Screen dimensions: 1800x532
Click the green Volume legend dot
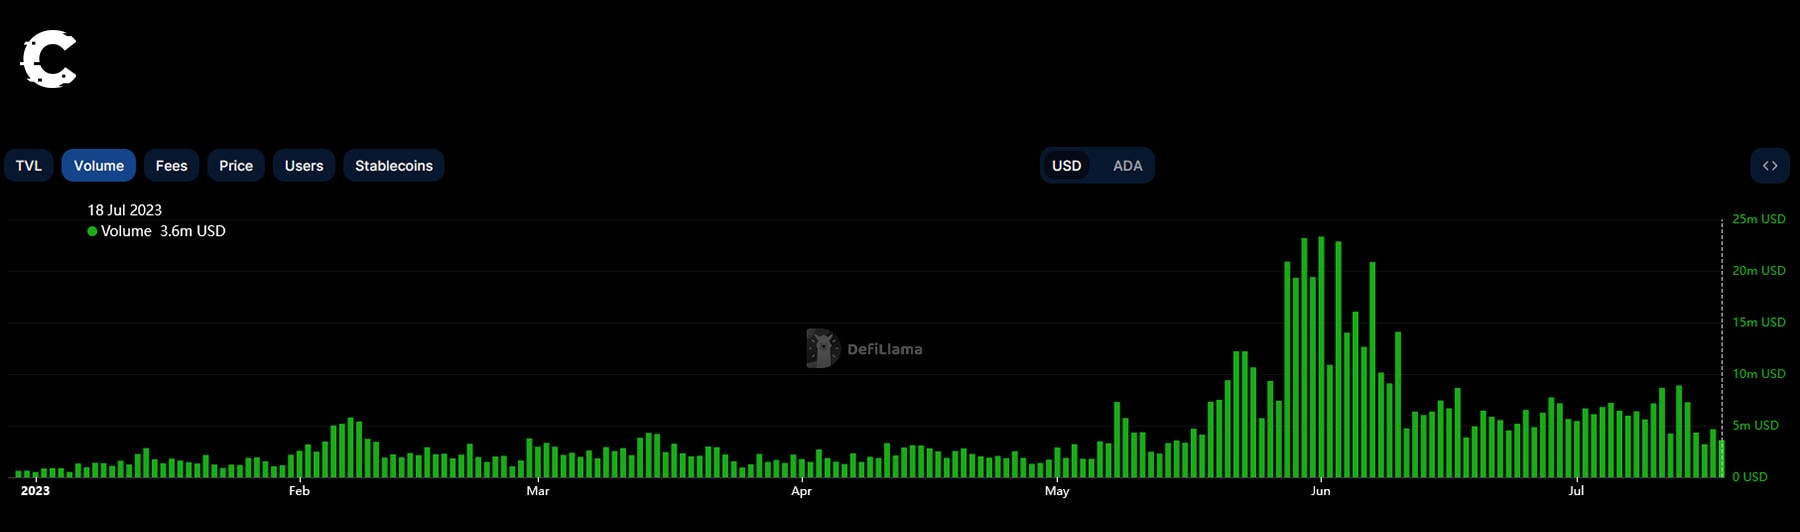point(92,231)
